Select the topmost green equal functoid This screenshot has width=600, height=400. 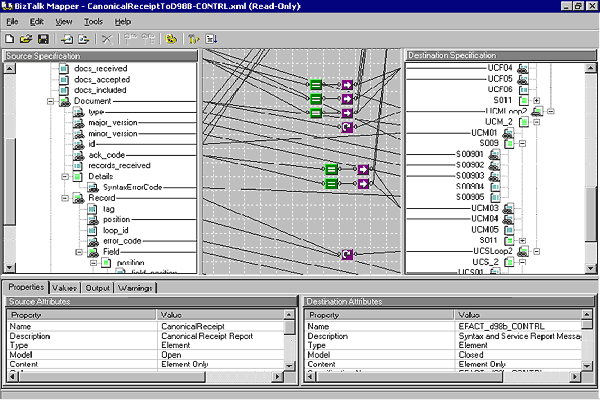316,85
